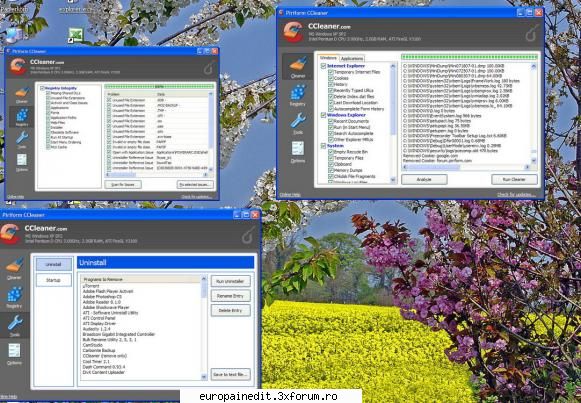The image size is (581, 403).
Task: Select Audacity 1.2.4 entry
Action: click(x=96, y=329)
